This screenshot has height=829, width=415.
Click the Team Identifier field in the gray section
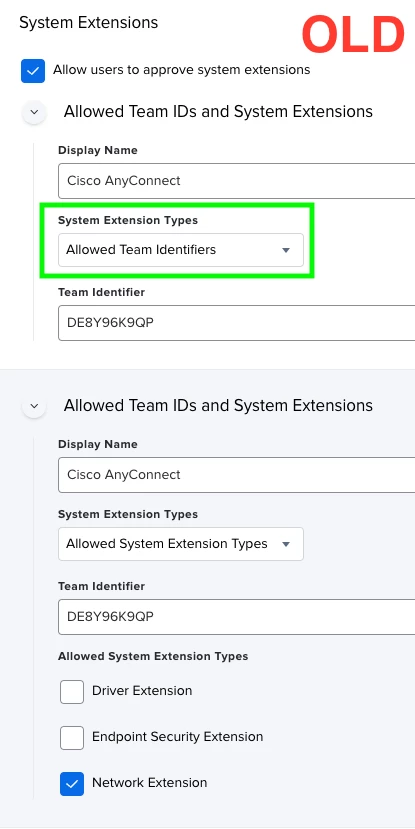(237, 616)
